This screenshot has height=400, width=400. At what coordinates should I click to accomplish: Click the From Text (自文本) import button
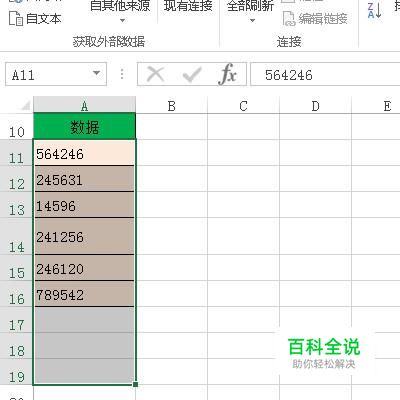(x=35, y=19)
